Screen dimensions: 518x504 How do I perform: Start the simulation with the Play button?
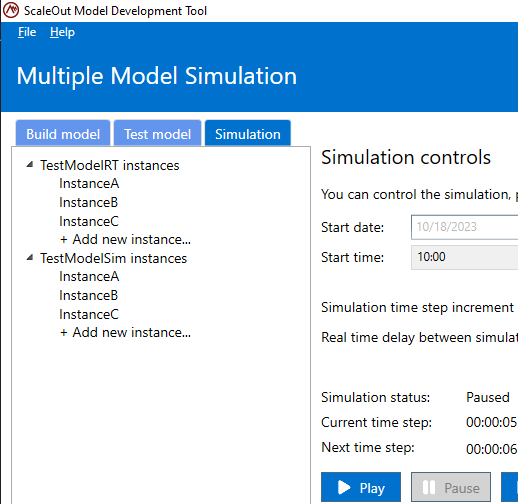(361, 487)
